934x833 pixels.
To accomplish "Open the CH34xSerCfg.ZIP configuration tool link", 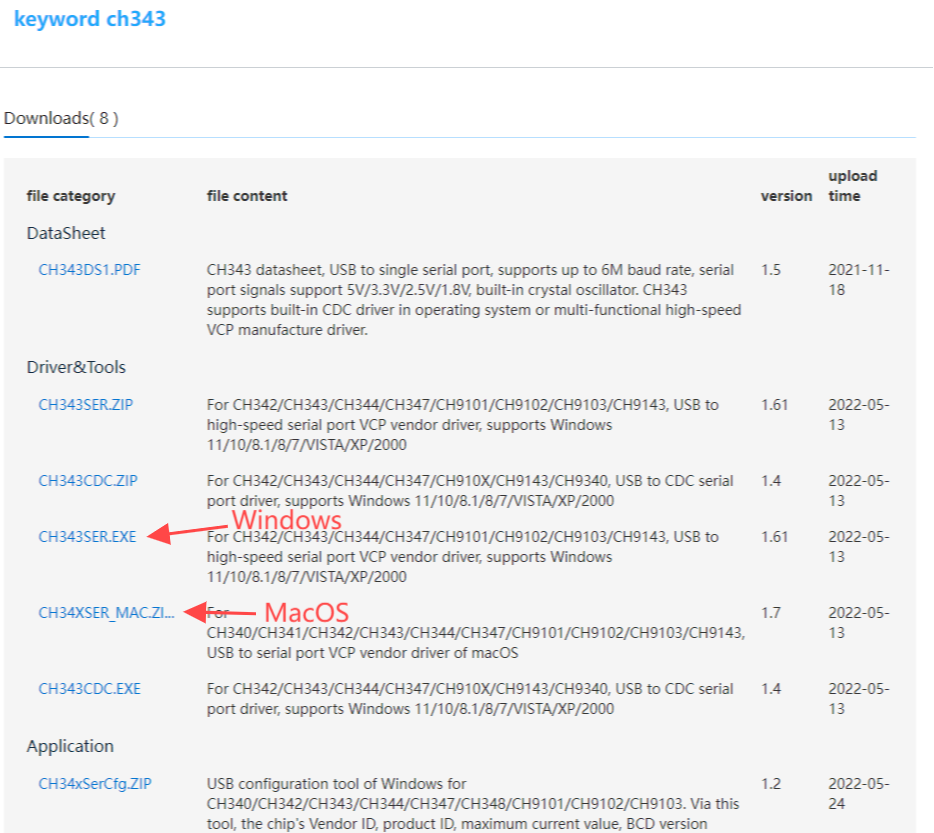I will coord(95,784).
